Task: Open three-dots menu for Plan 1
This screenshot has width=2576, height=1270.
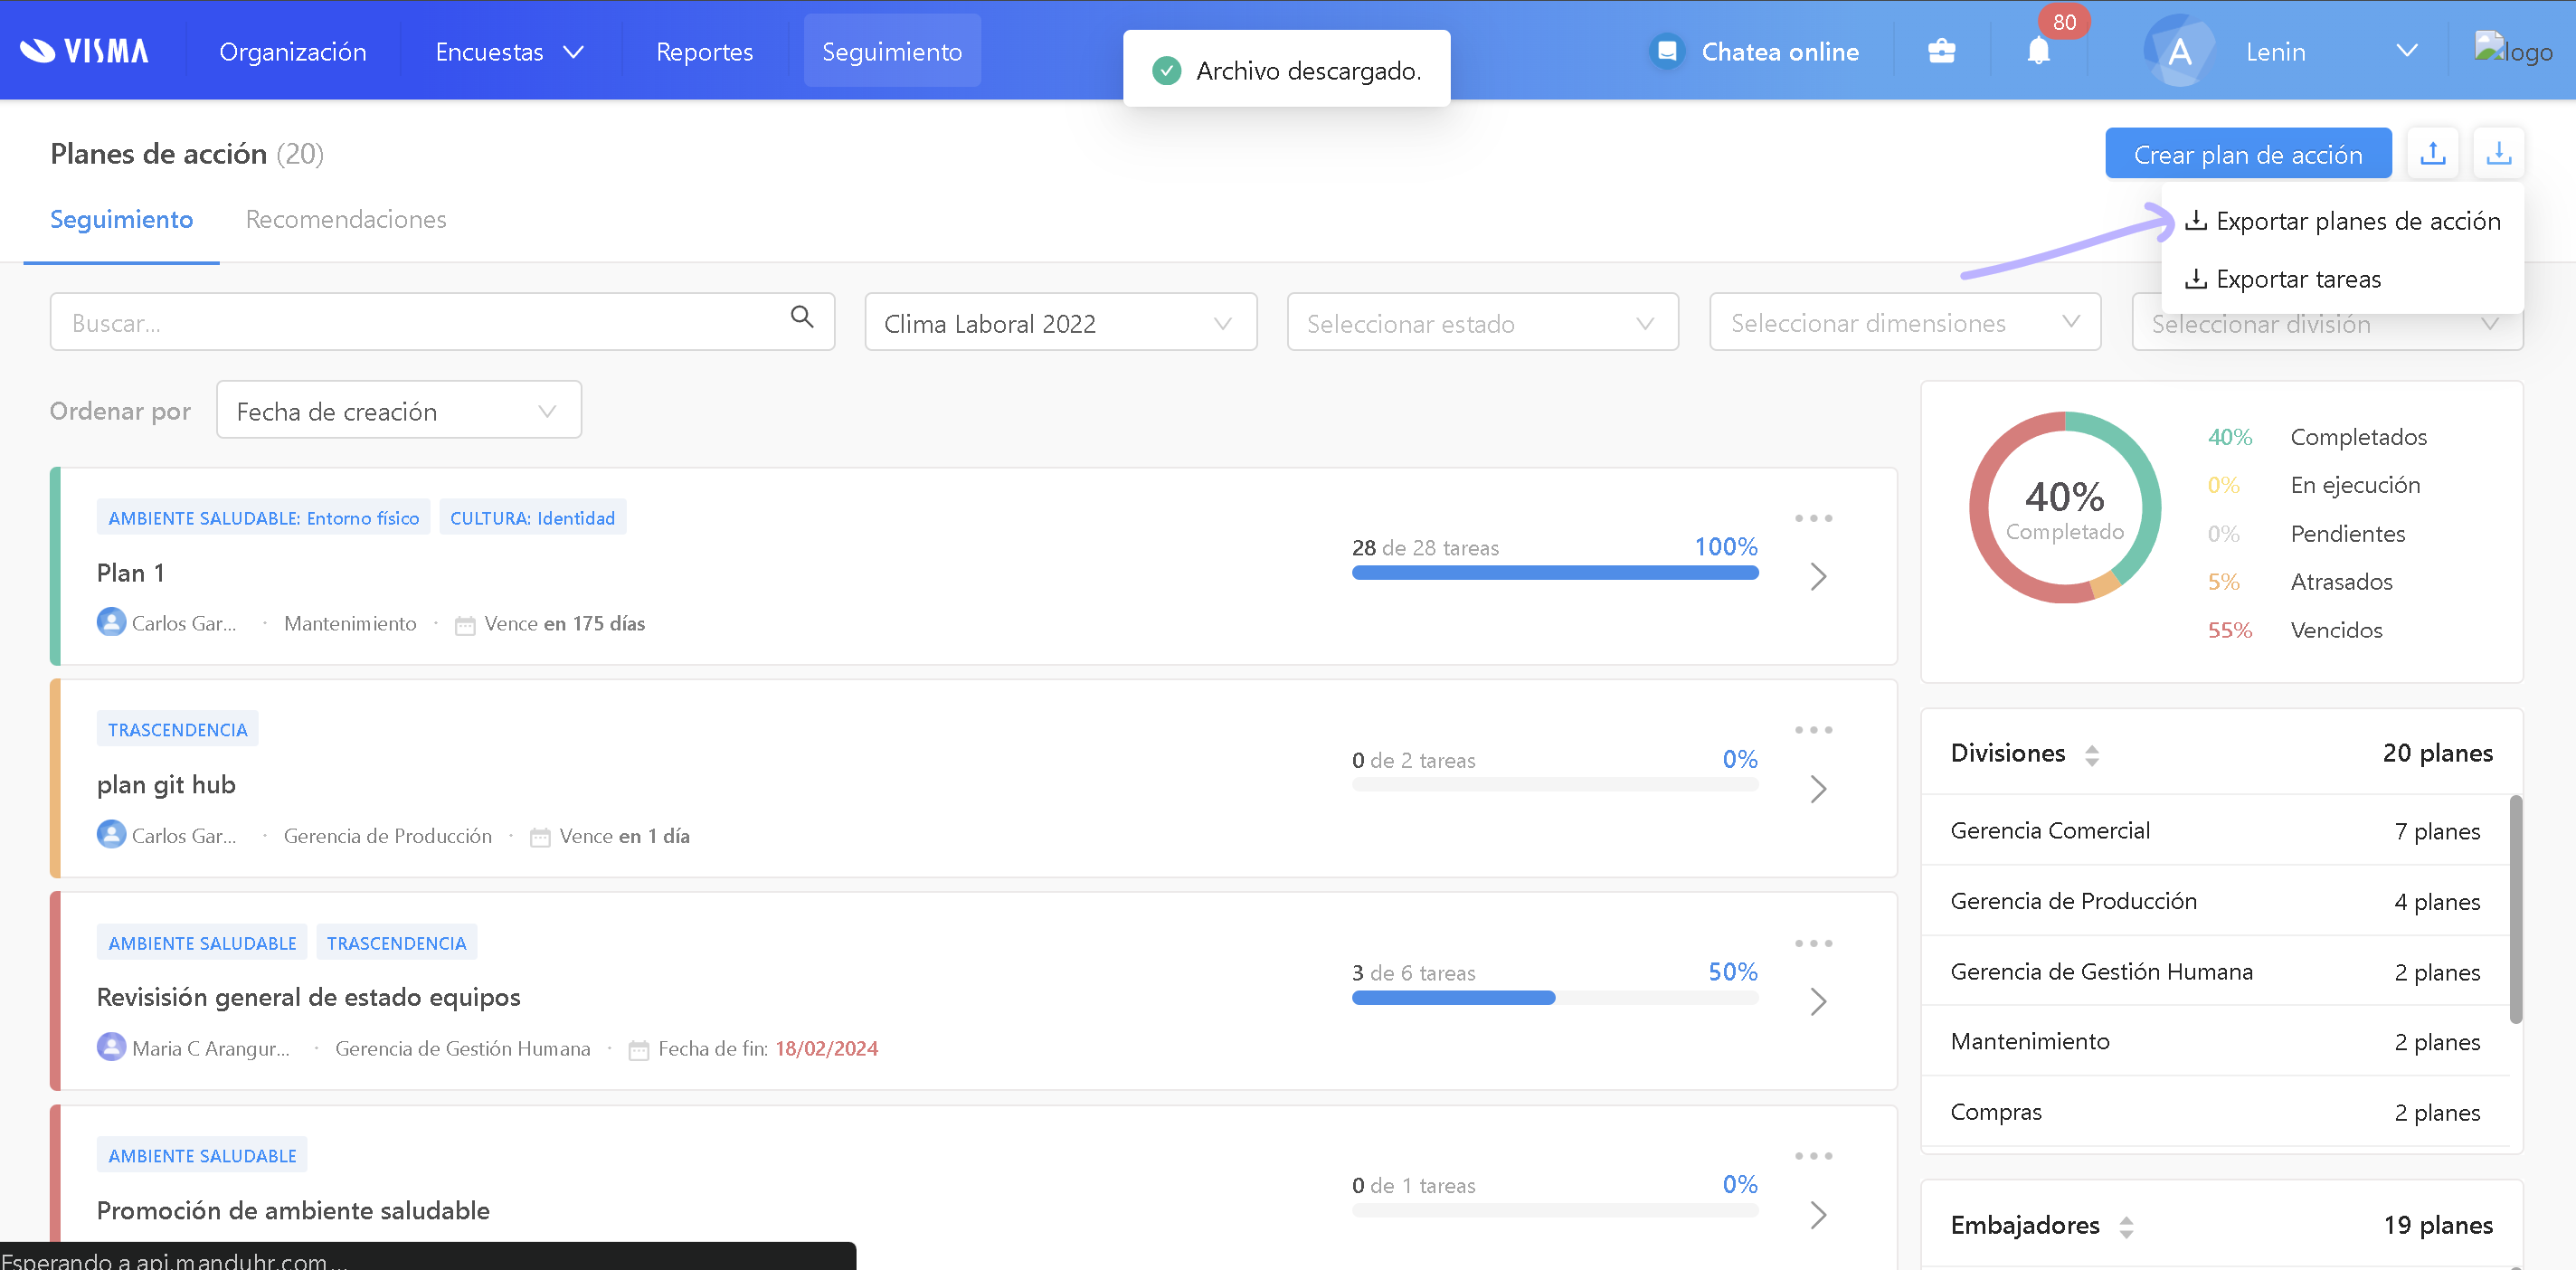Action: (1813, 518)
